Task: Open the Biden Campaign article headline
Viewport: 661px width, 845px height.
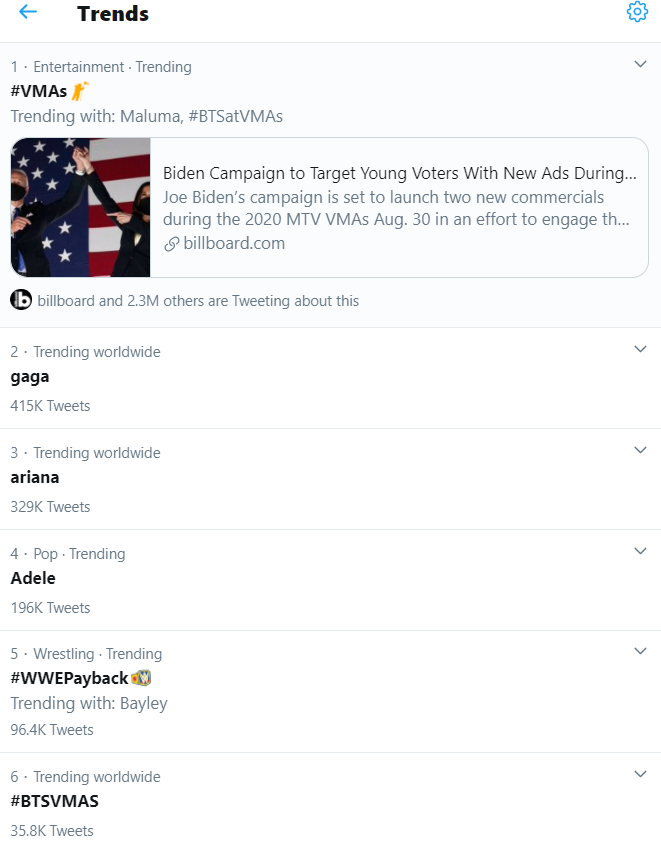Action: 400,173
